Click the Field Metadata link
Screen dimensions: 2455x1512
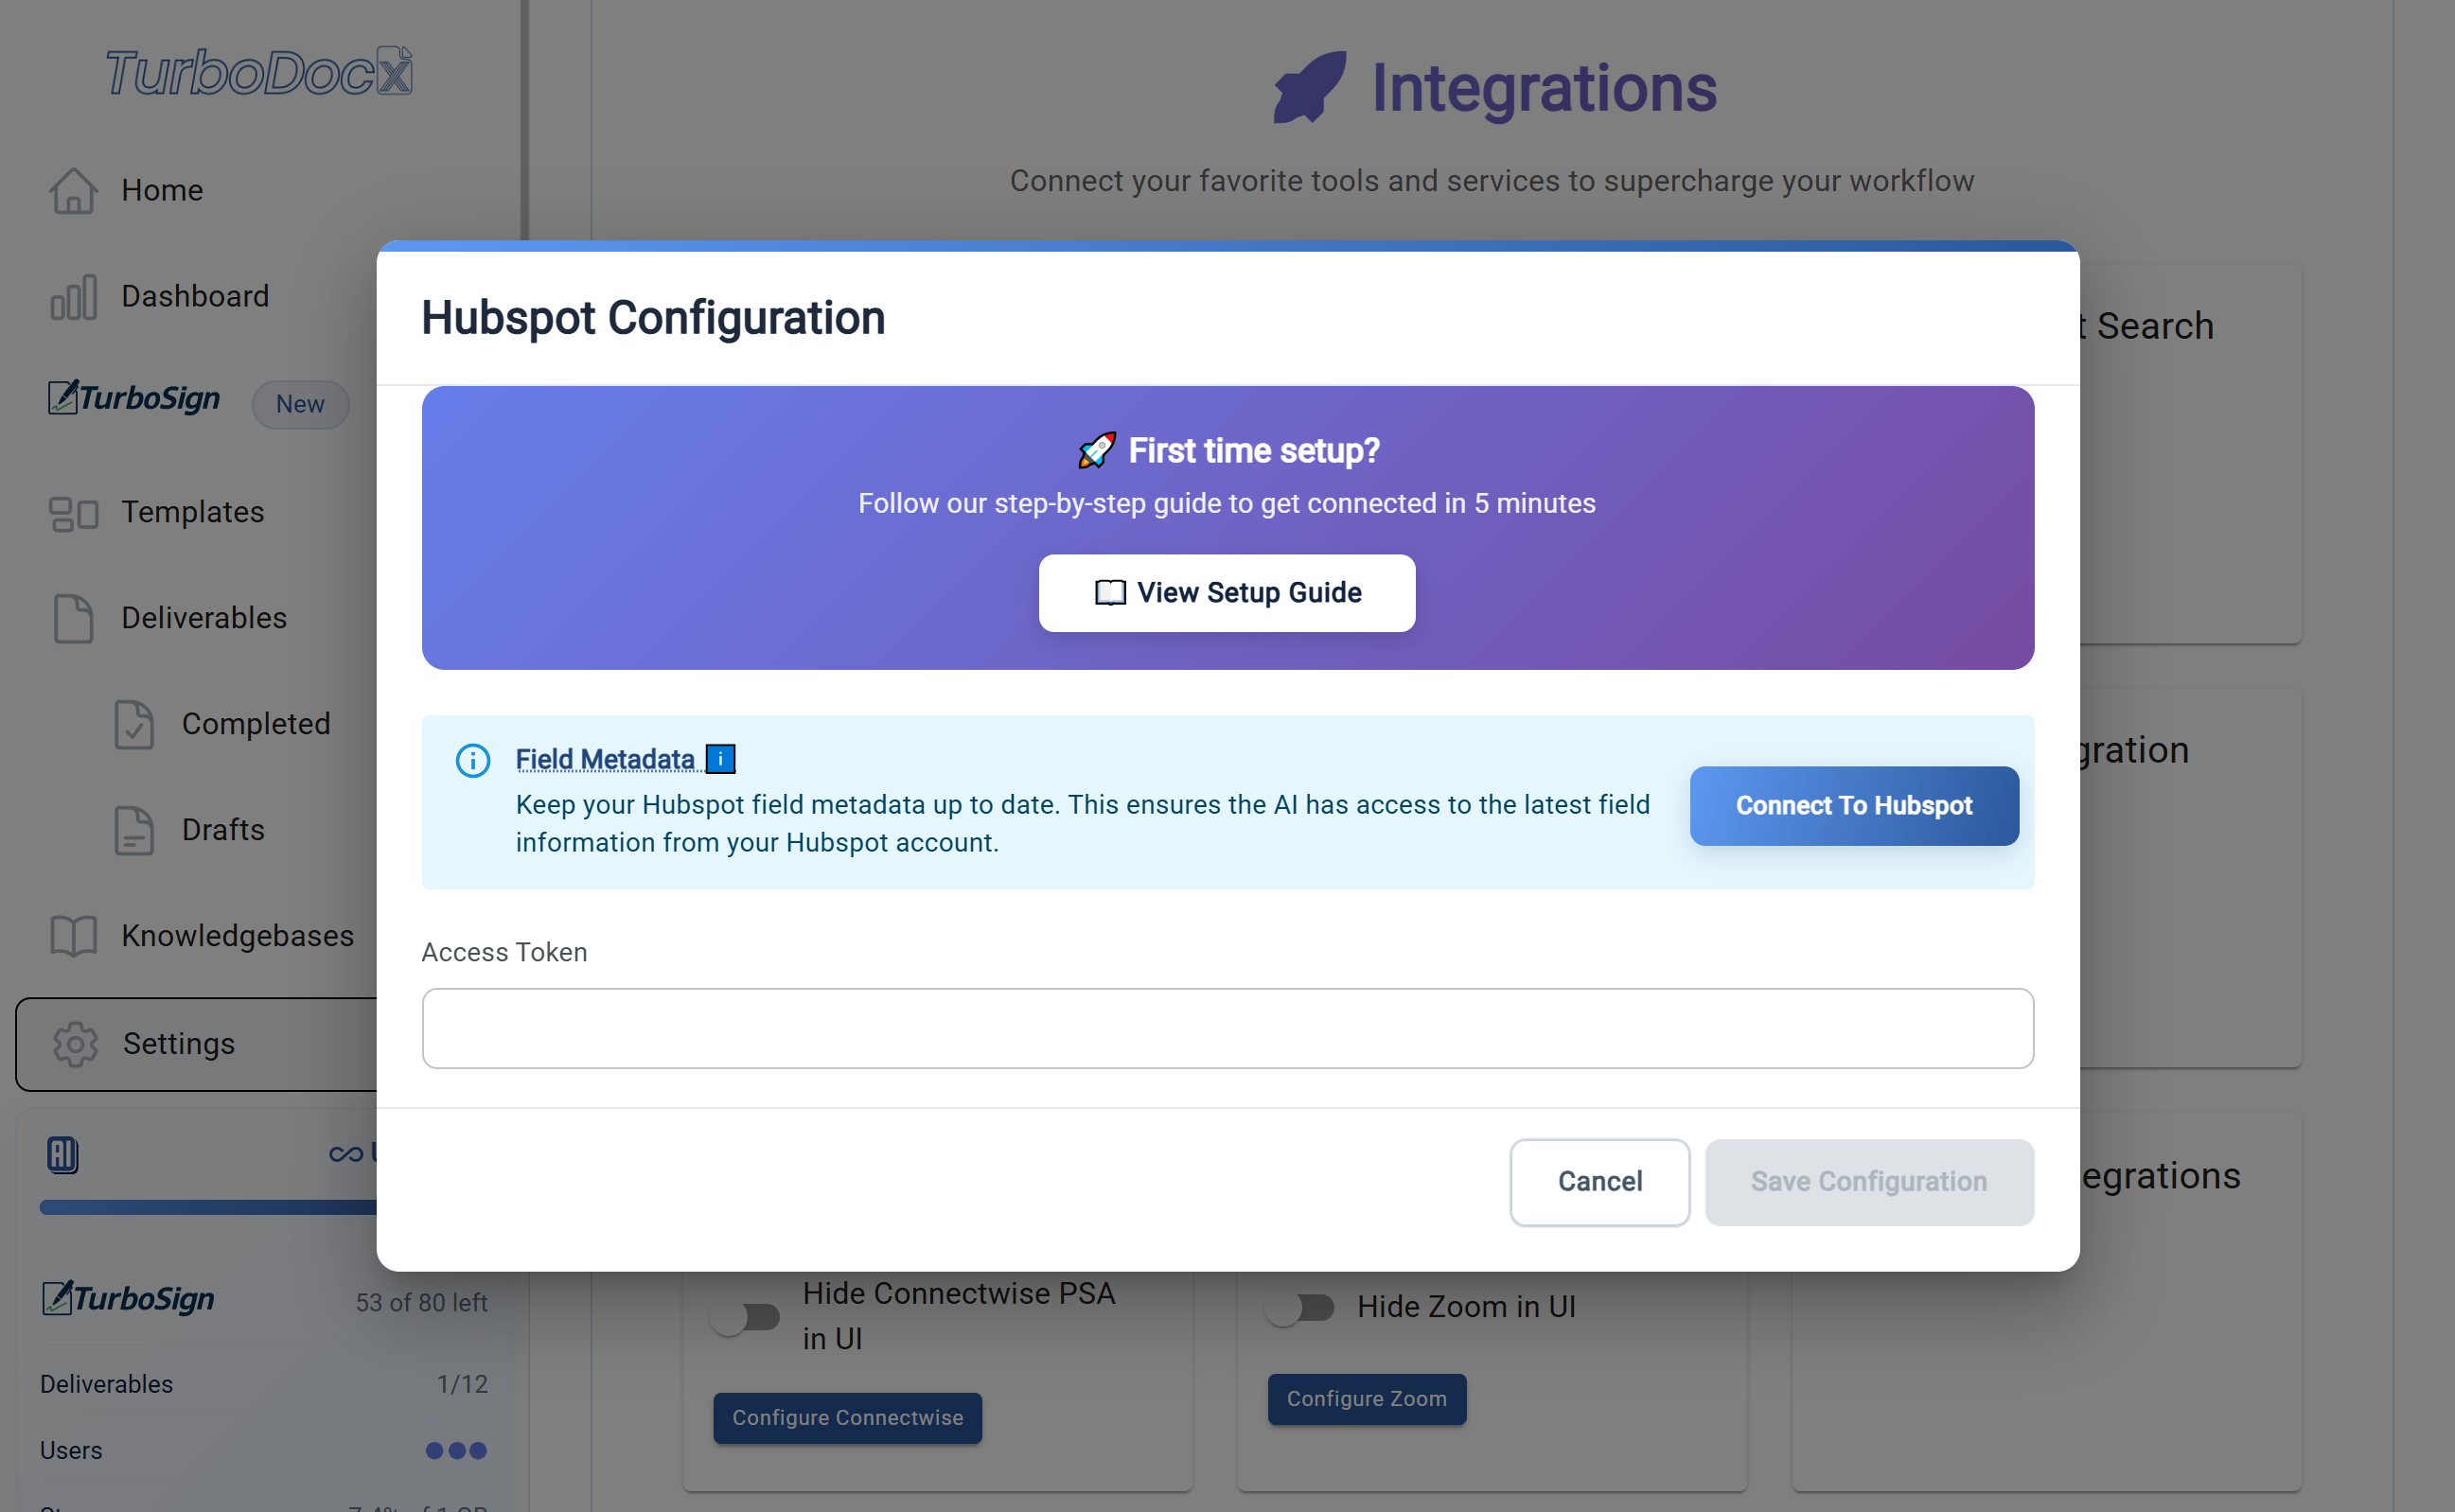click(x=605, y=760)
